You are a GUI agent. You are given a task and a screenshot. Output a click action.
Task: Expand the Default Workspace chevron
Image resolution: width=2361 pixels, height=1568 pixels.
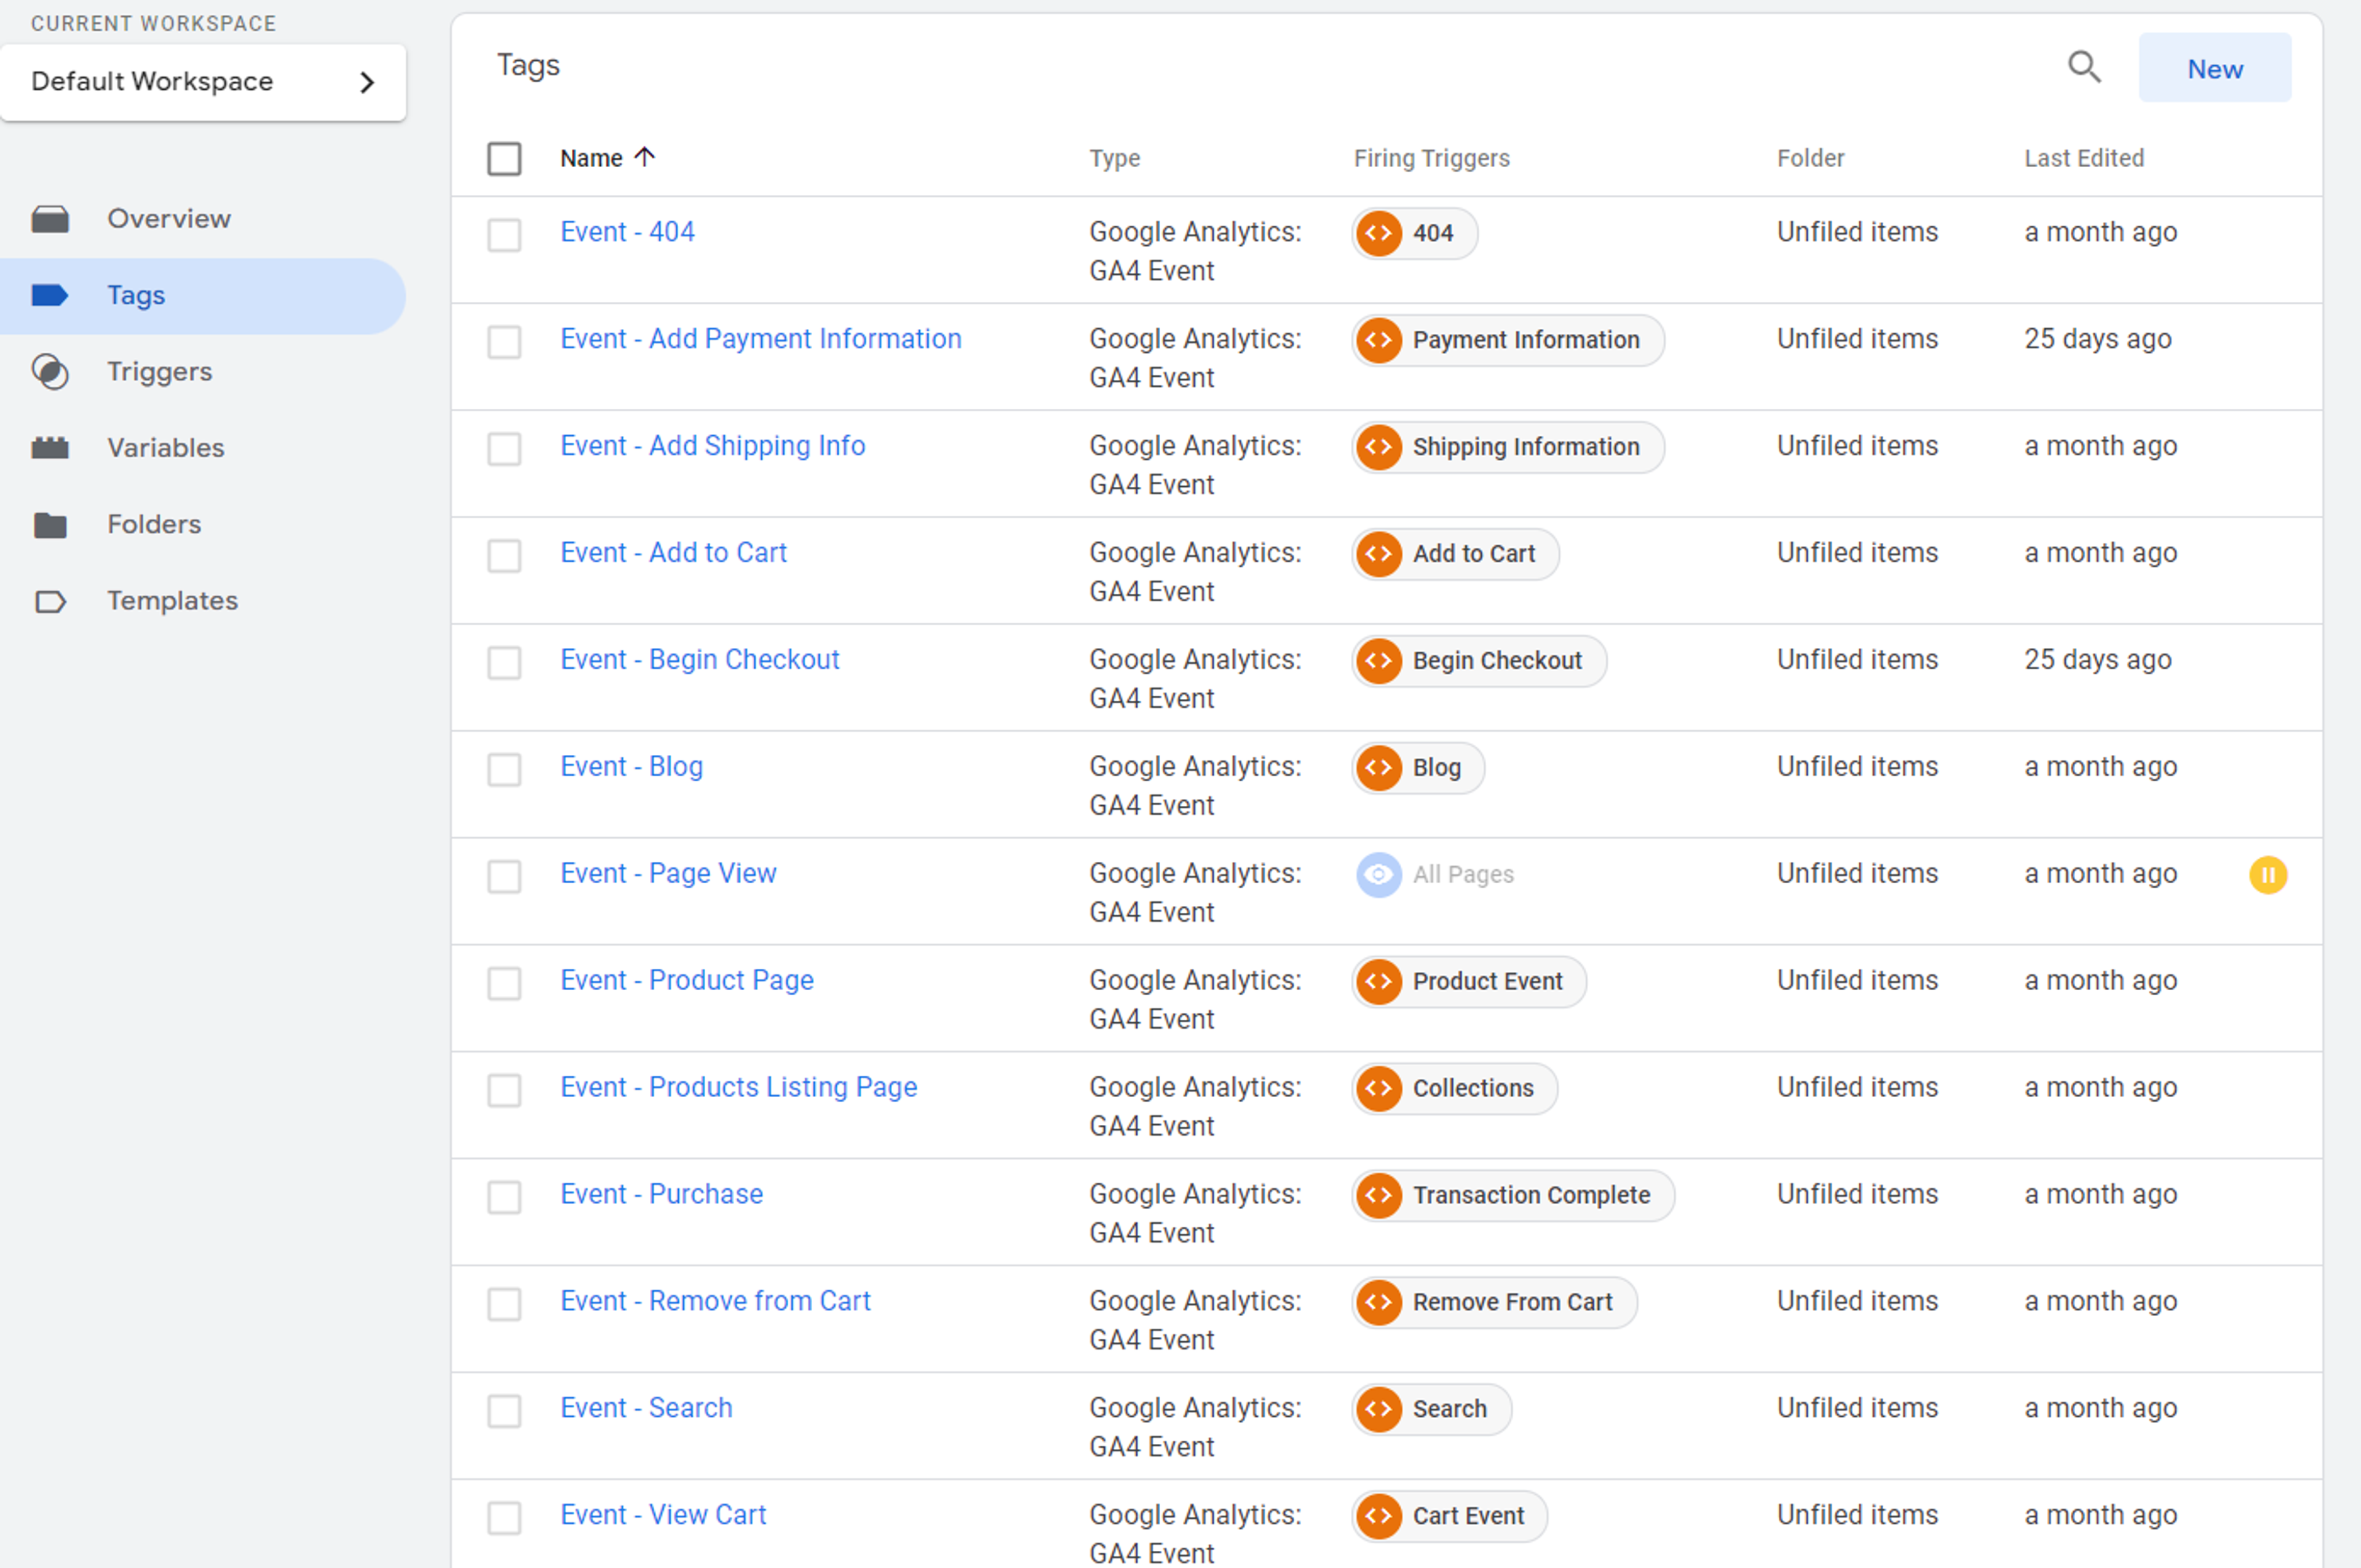click(367, 82)
